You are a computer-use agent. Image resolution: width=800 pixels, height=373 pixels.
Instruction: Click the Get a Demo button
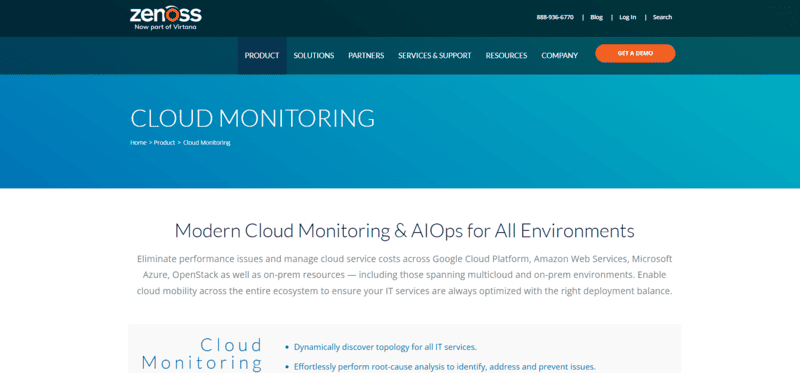point(635,53)
